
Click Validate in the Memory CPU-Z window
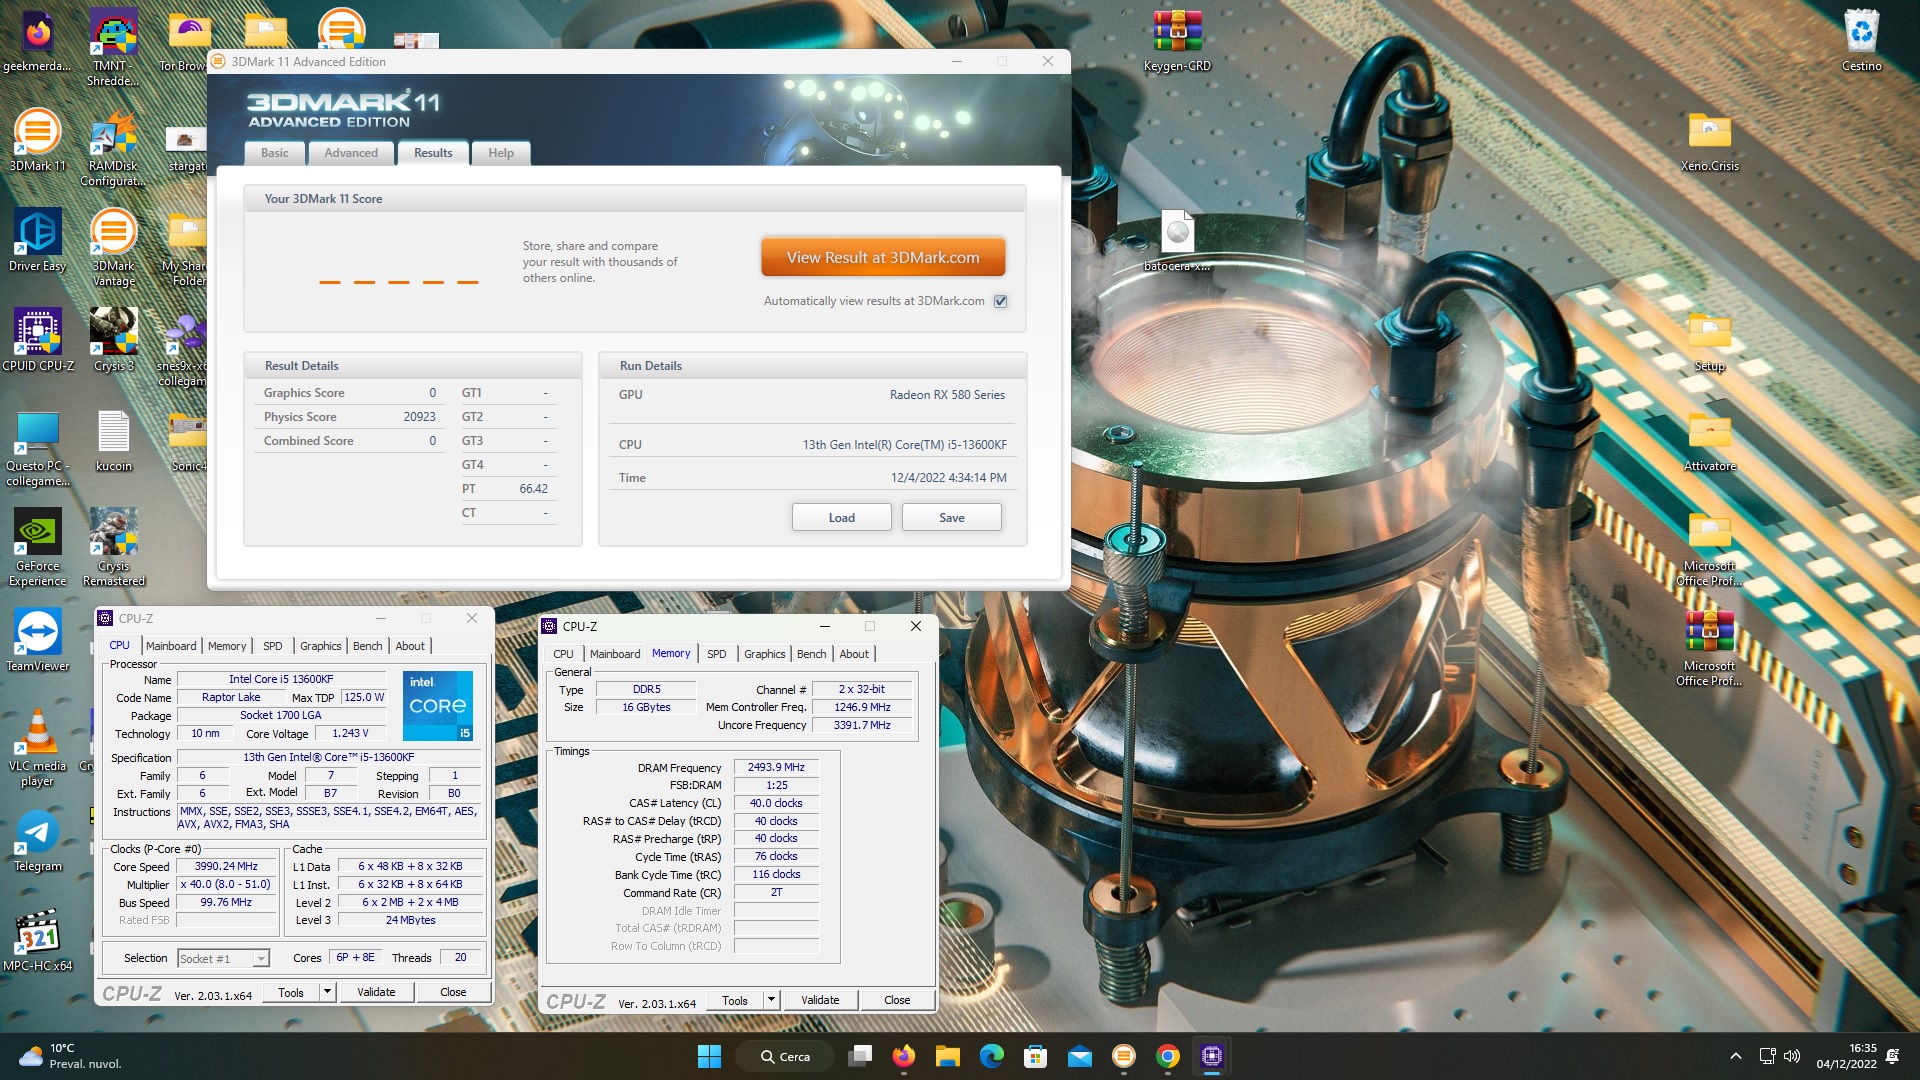point(820,1000)
